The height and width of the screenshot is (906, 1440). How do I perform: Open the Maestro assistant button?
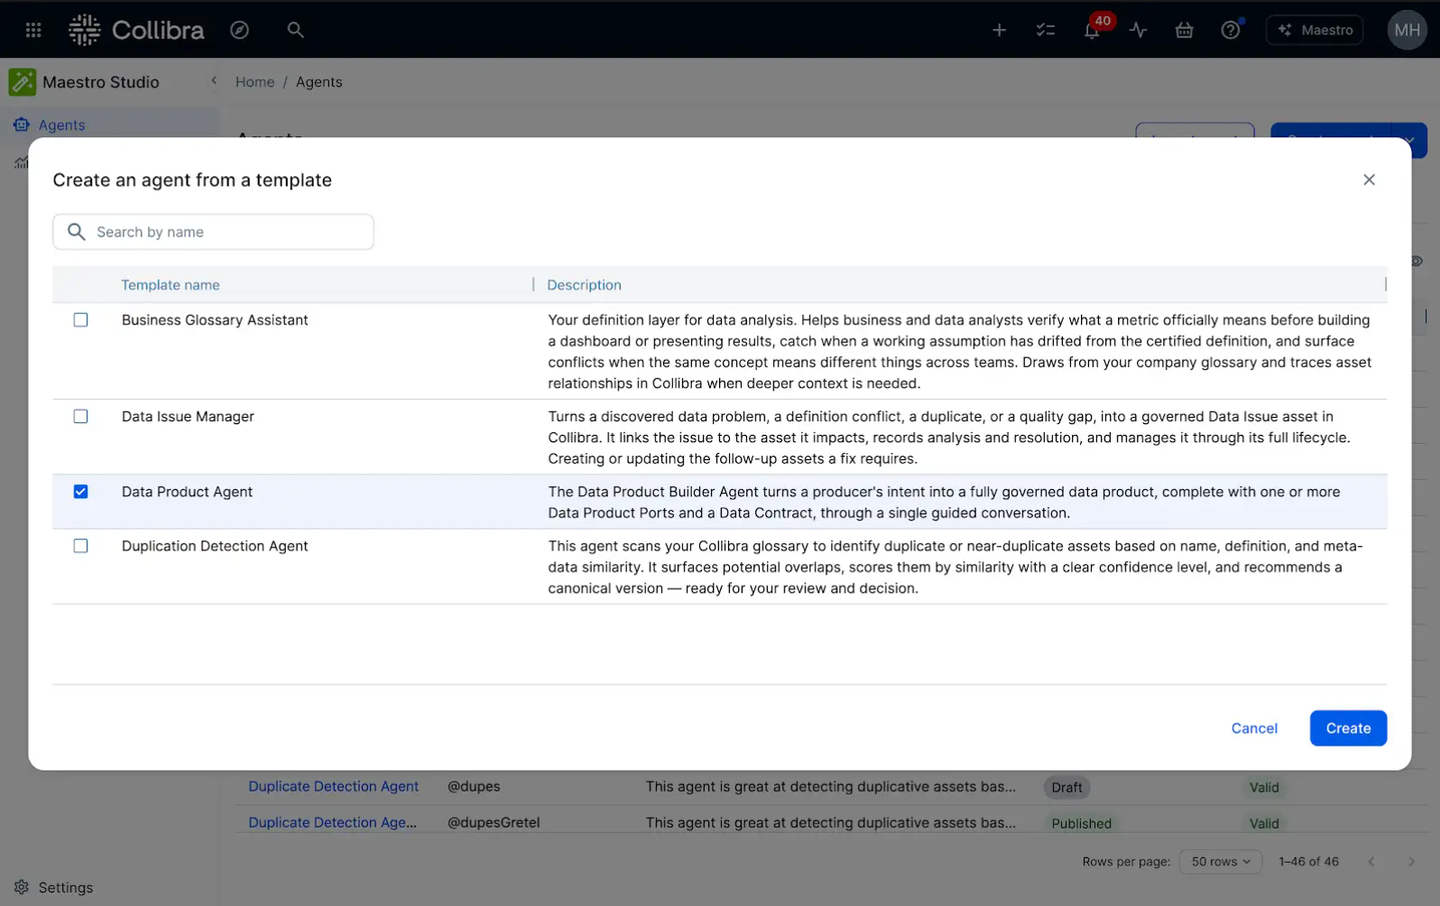point(1315,30)
